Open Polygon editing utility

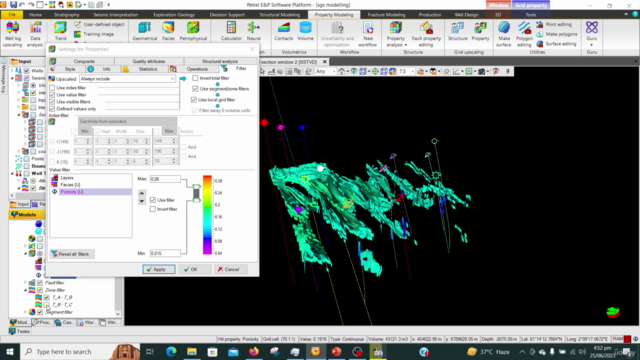tap(524, 33)
